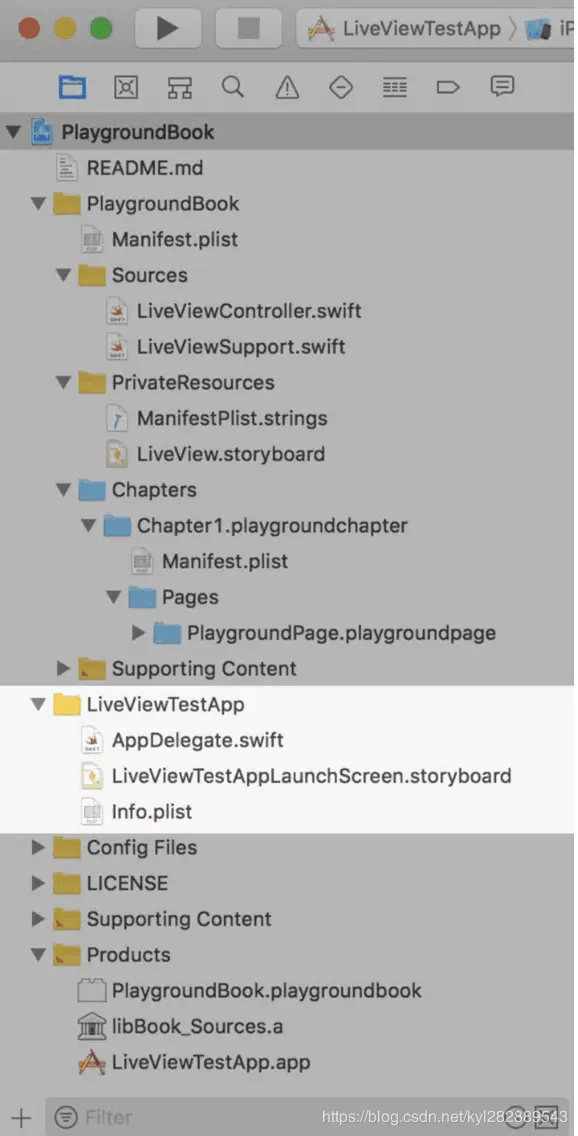
Task: Open the Debug navigator
Action: 394,86
